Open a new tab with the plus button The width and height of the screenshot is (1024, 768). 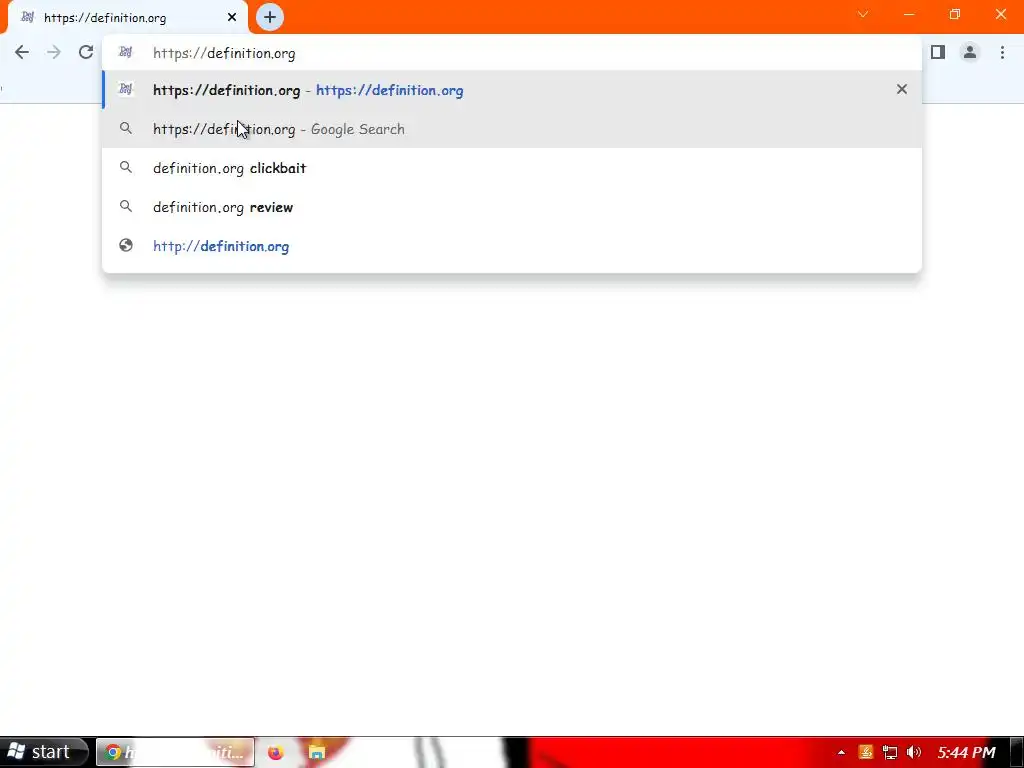pyautogui.click(x=270, y=17)
